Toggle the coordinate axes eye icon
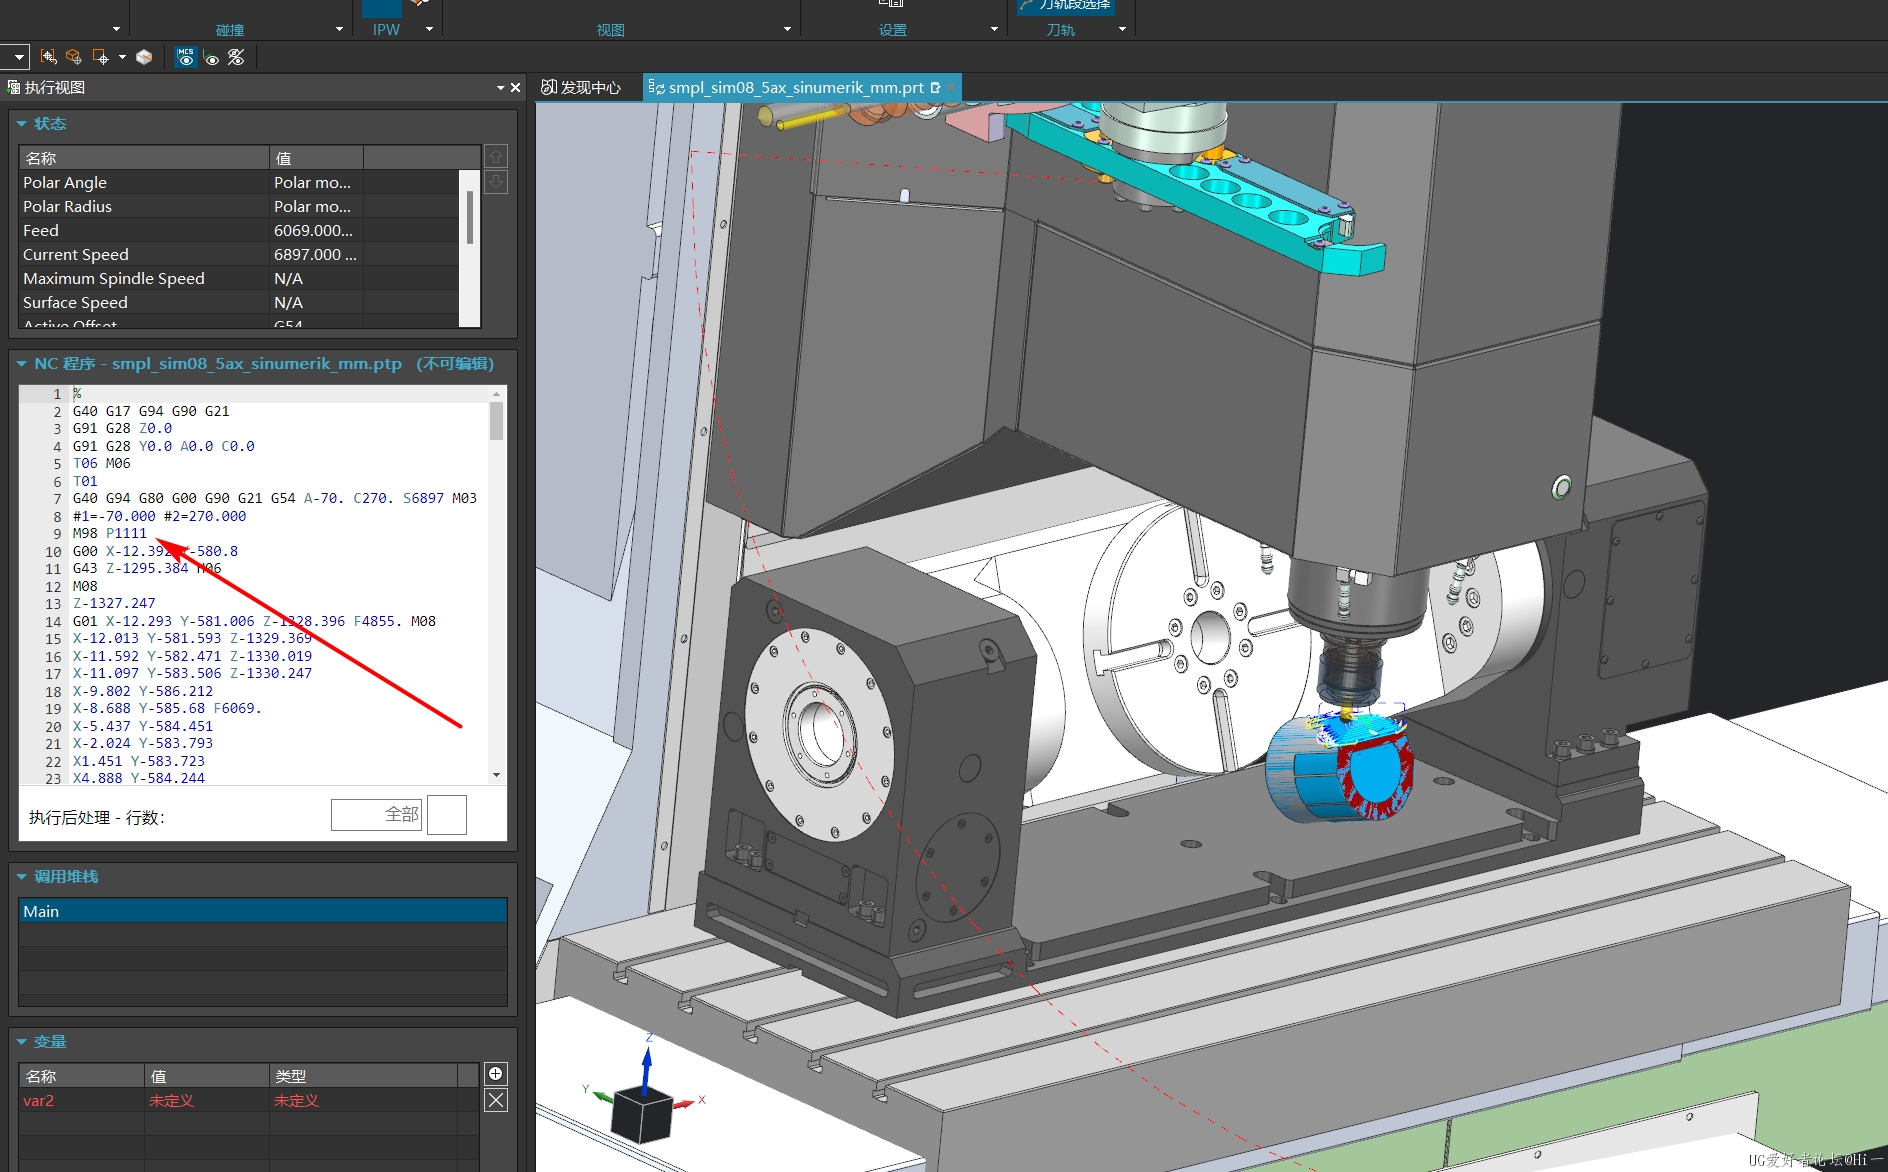 211,58
